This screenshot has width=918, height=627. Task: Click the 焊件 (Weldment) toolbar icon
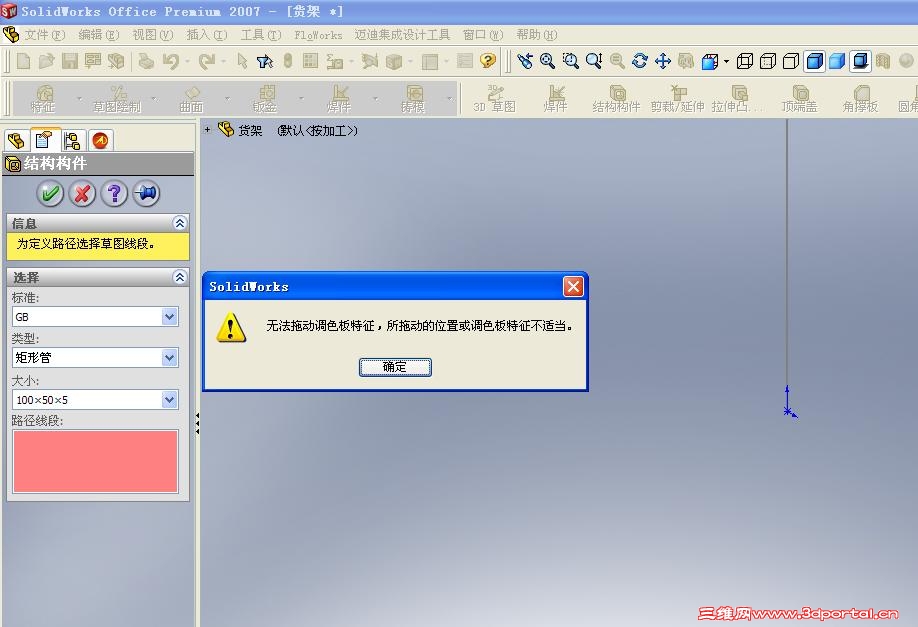[x=553, y=95]
